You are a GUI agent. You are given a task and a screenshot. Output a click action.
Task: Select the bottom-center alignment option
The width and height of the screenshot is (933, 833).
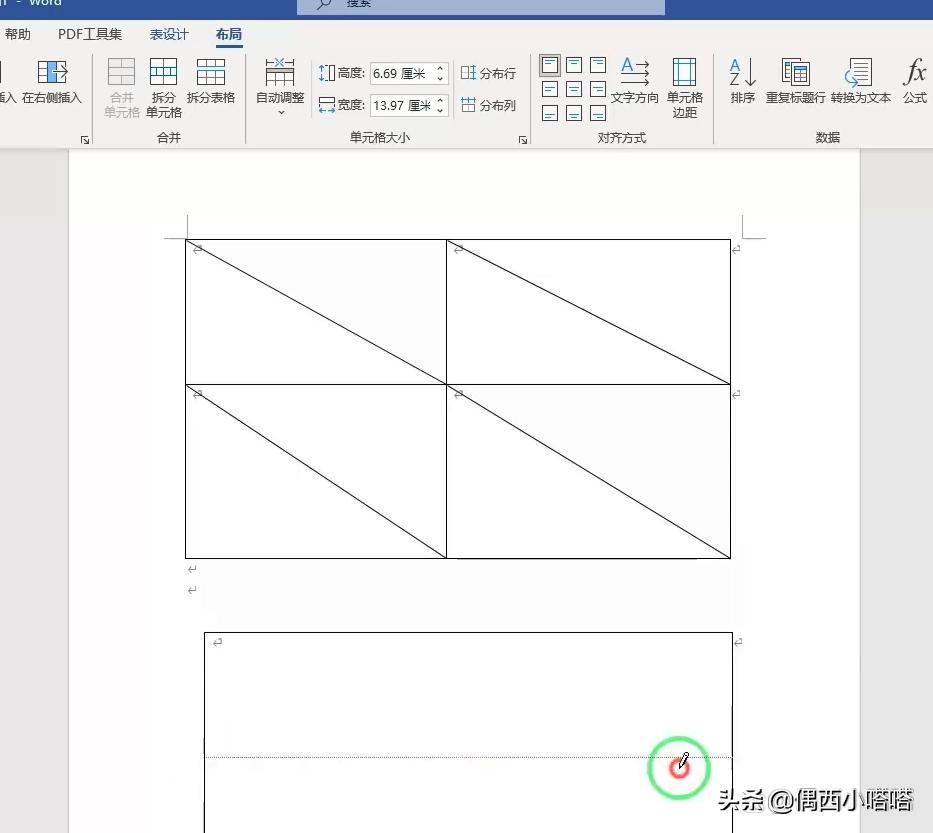(x=573, y=113)
